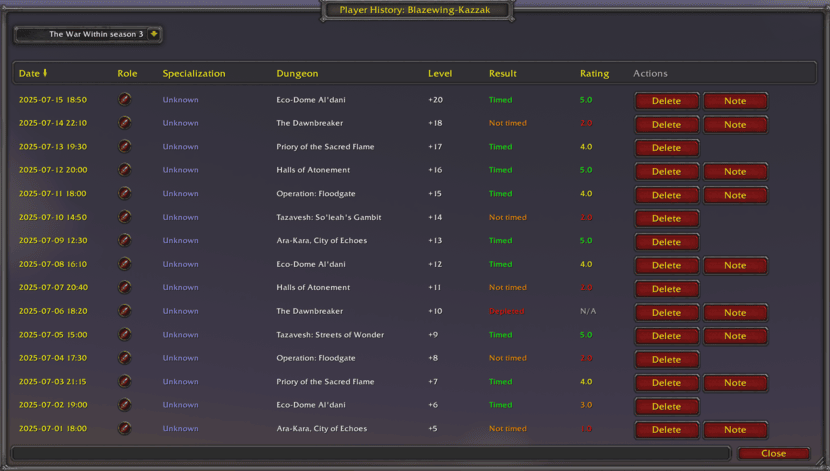
Task: Delete the +12 Eco-Dome Al'dani run
Action: pyautogui.click(x=666, y=265)
